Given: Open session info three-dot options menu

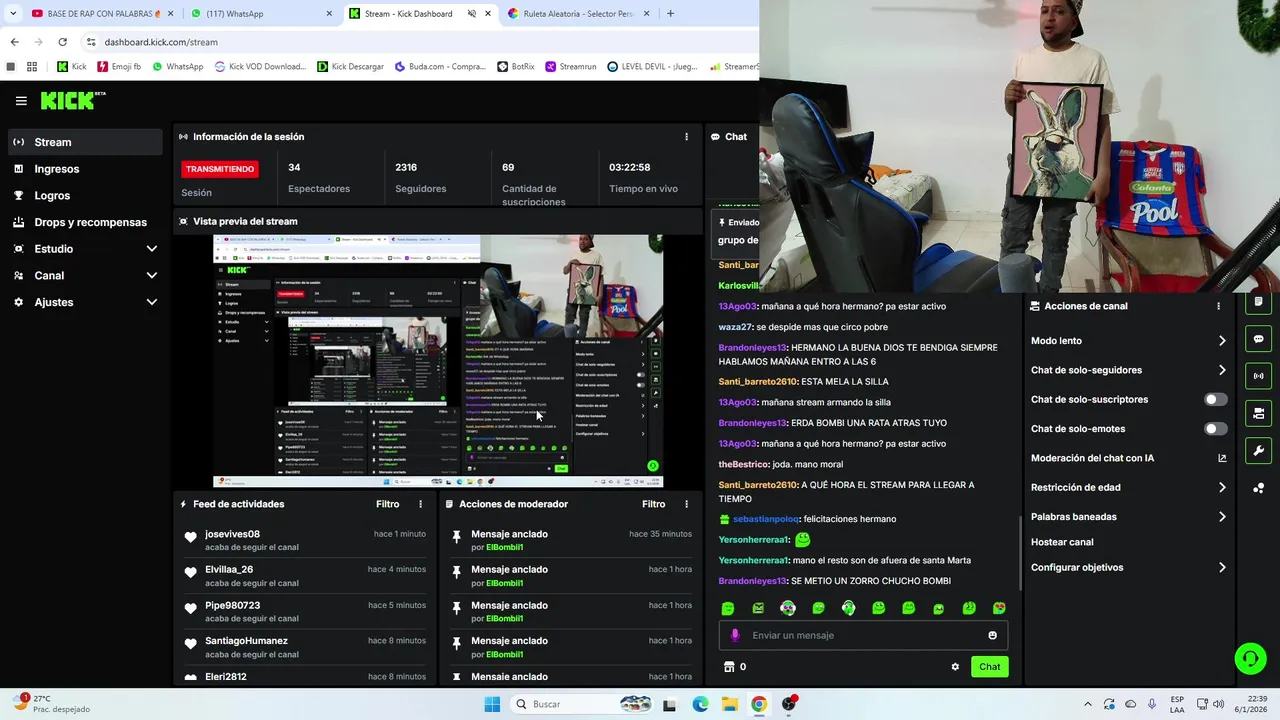Looking at the screenshot, I should pyautogui.click(x=686, y=137).
